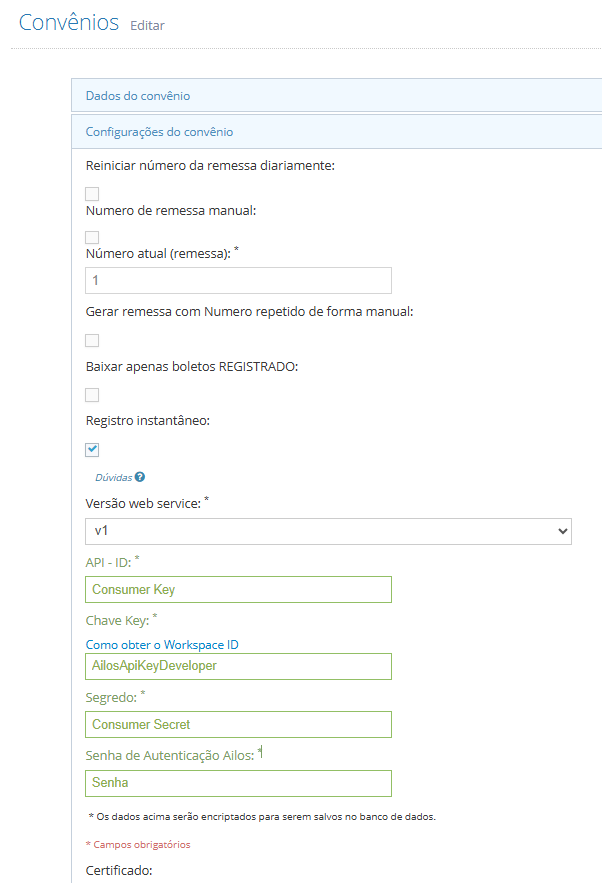
Task: Check Gerar remessa com Numero repetido checkbox
Action: coord(92,340)
